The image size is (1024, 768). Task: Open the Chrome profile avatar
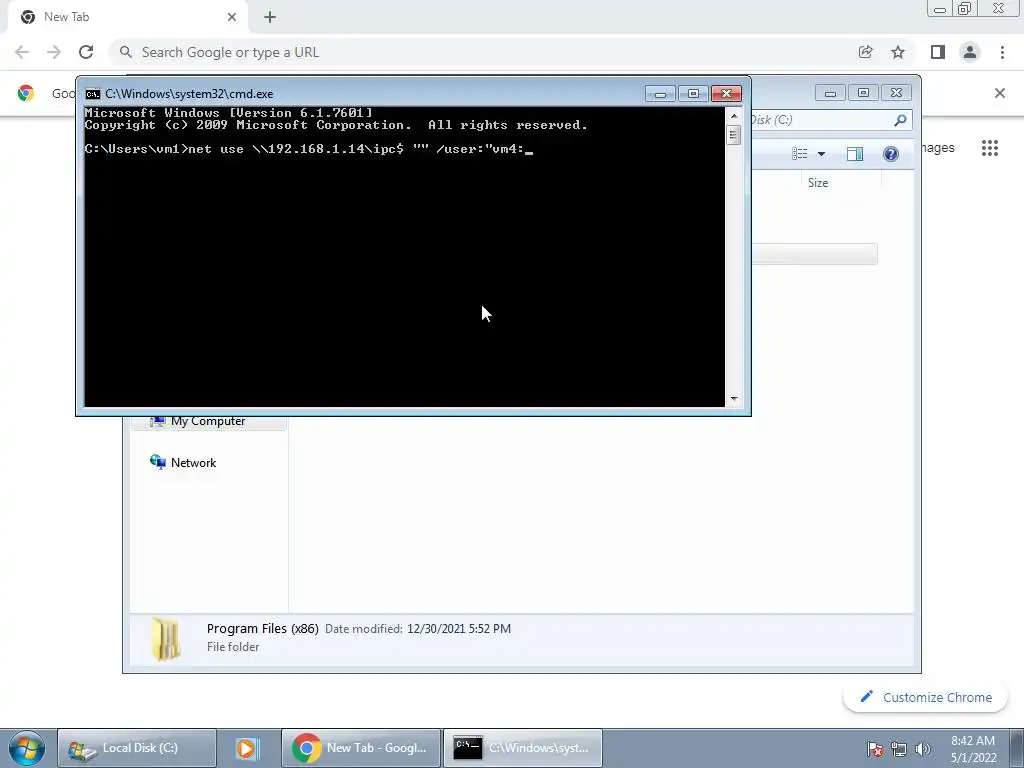(970, 52)
